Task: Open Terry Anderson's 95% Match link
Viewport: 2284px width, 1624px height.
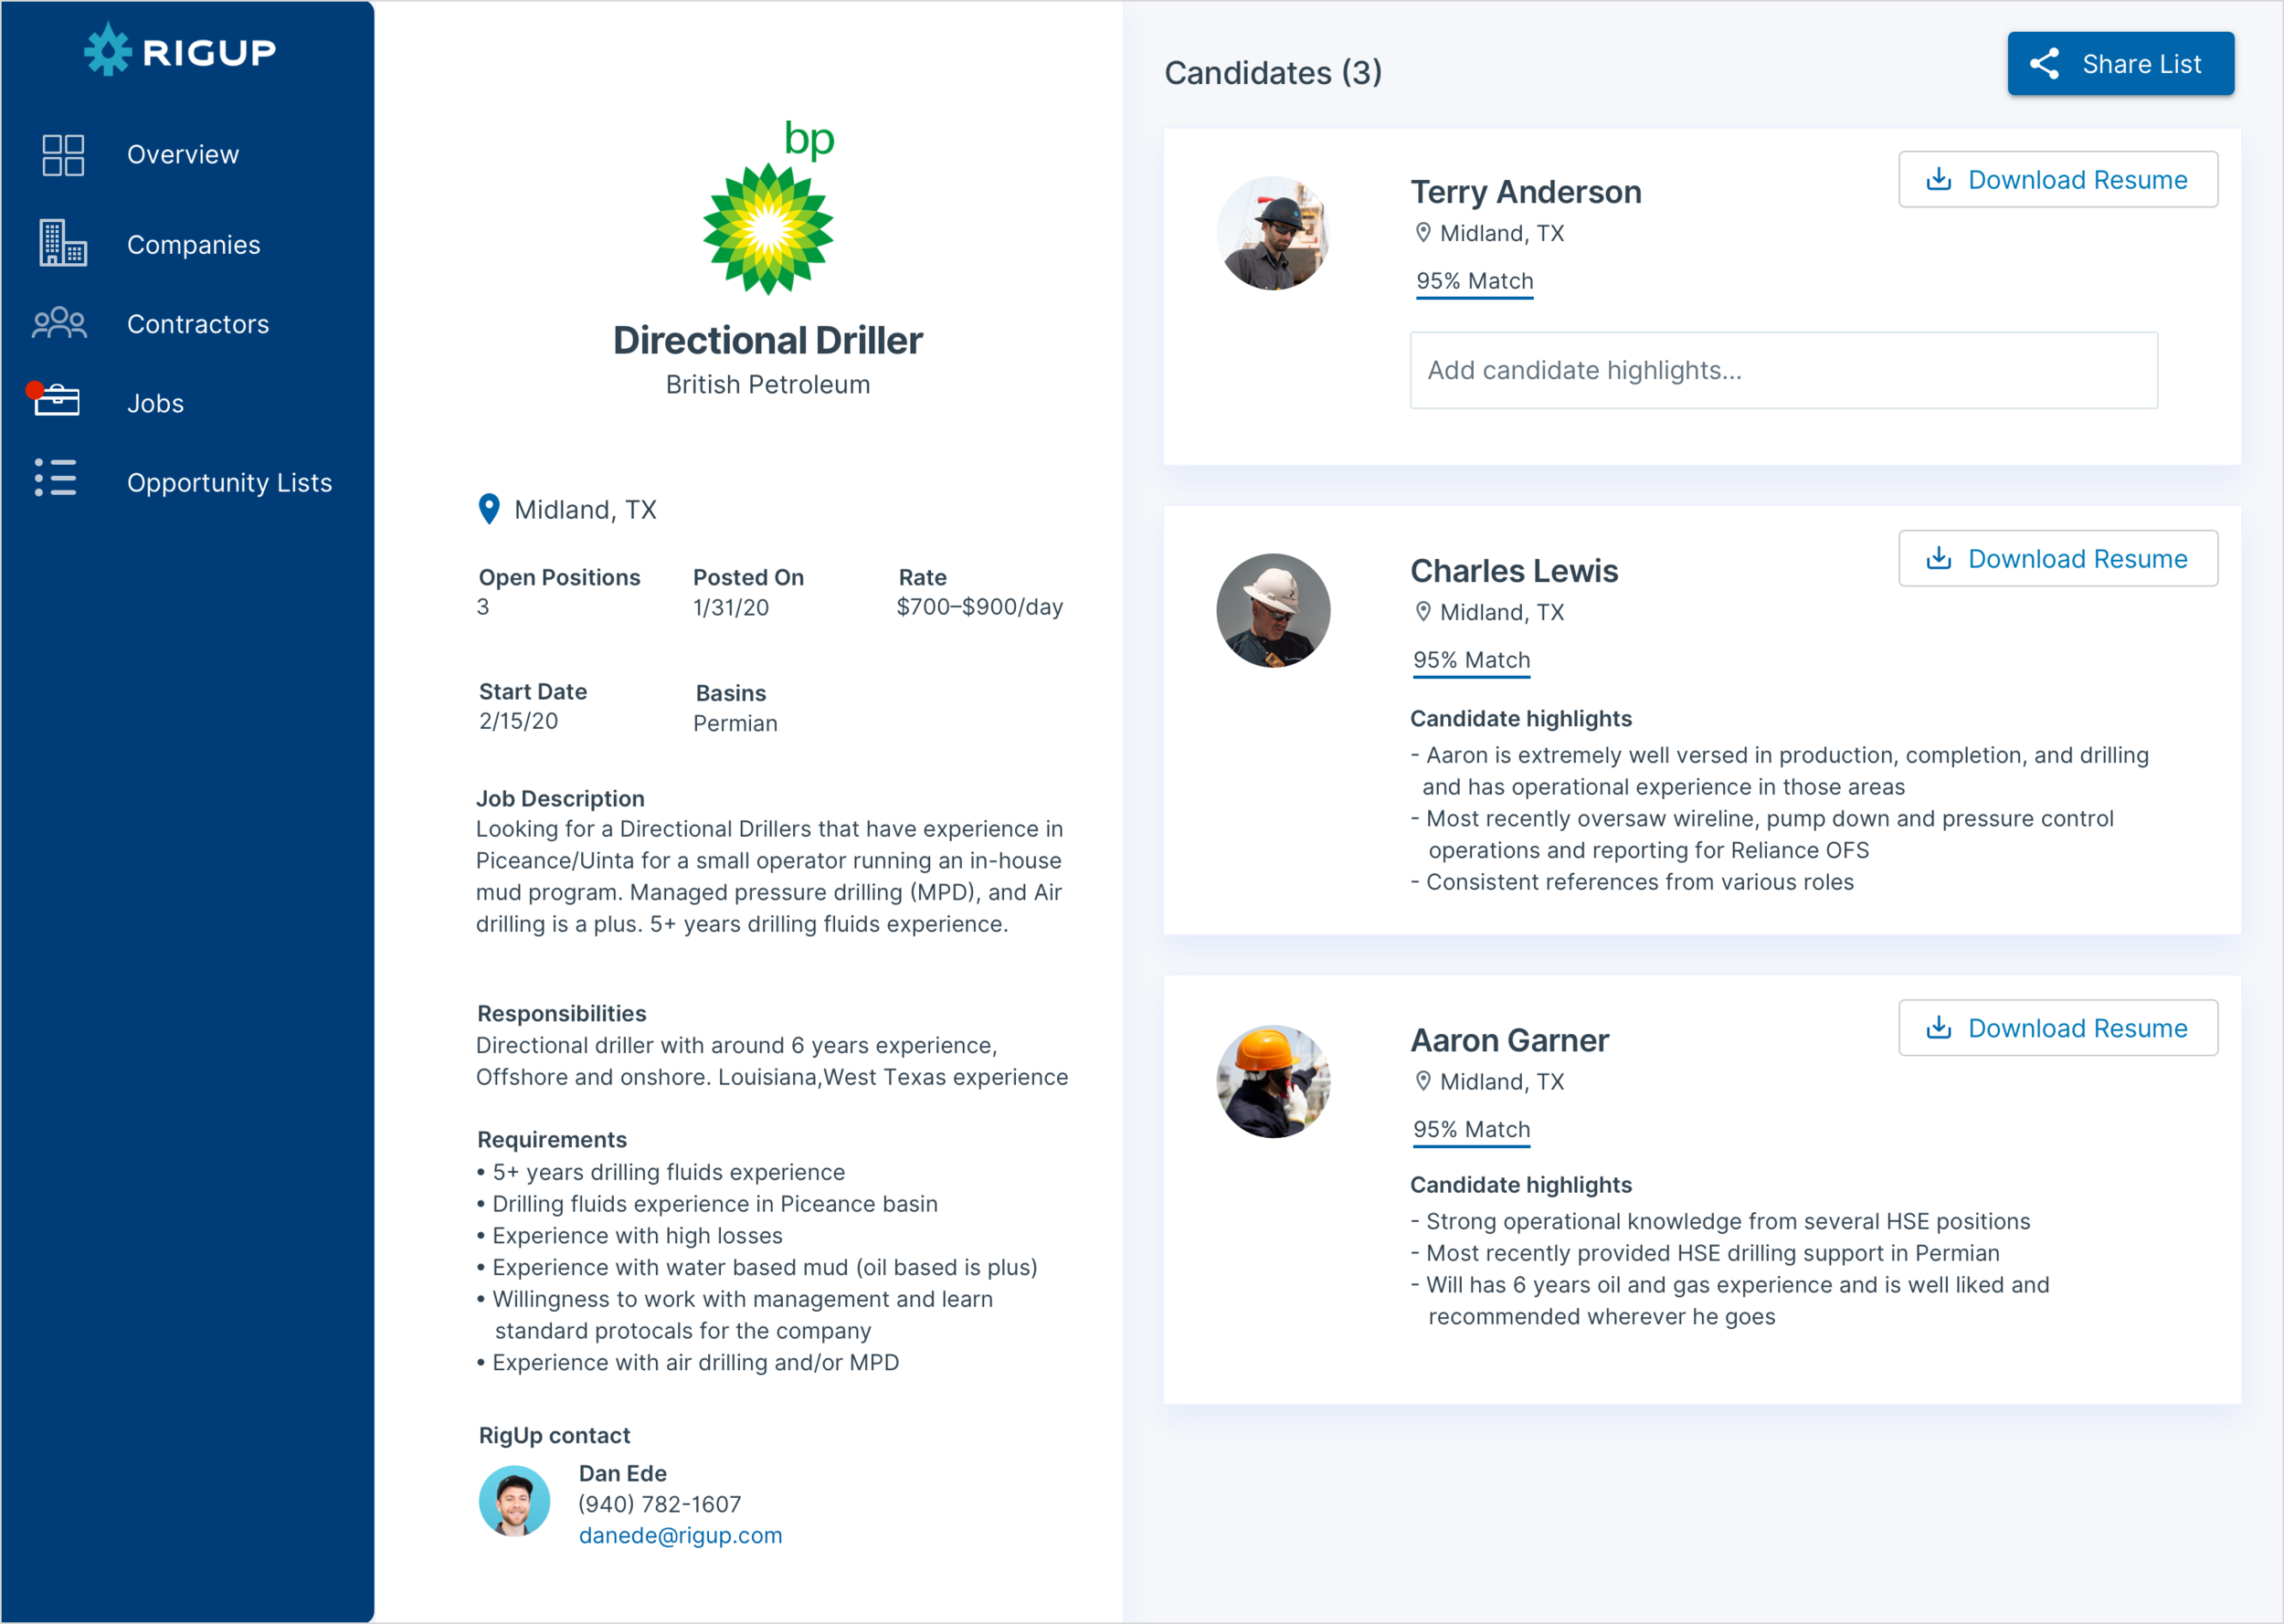Action: [1475, 282]
